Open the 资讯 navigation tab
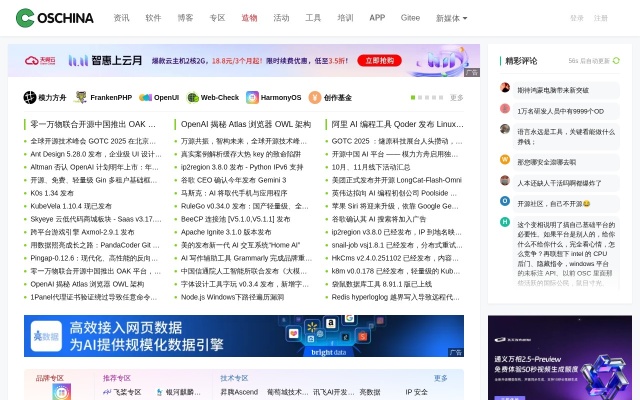 tap(121, 18)
